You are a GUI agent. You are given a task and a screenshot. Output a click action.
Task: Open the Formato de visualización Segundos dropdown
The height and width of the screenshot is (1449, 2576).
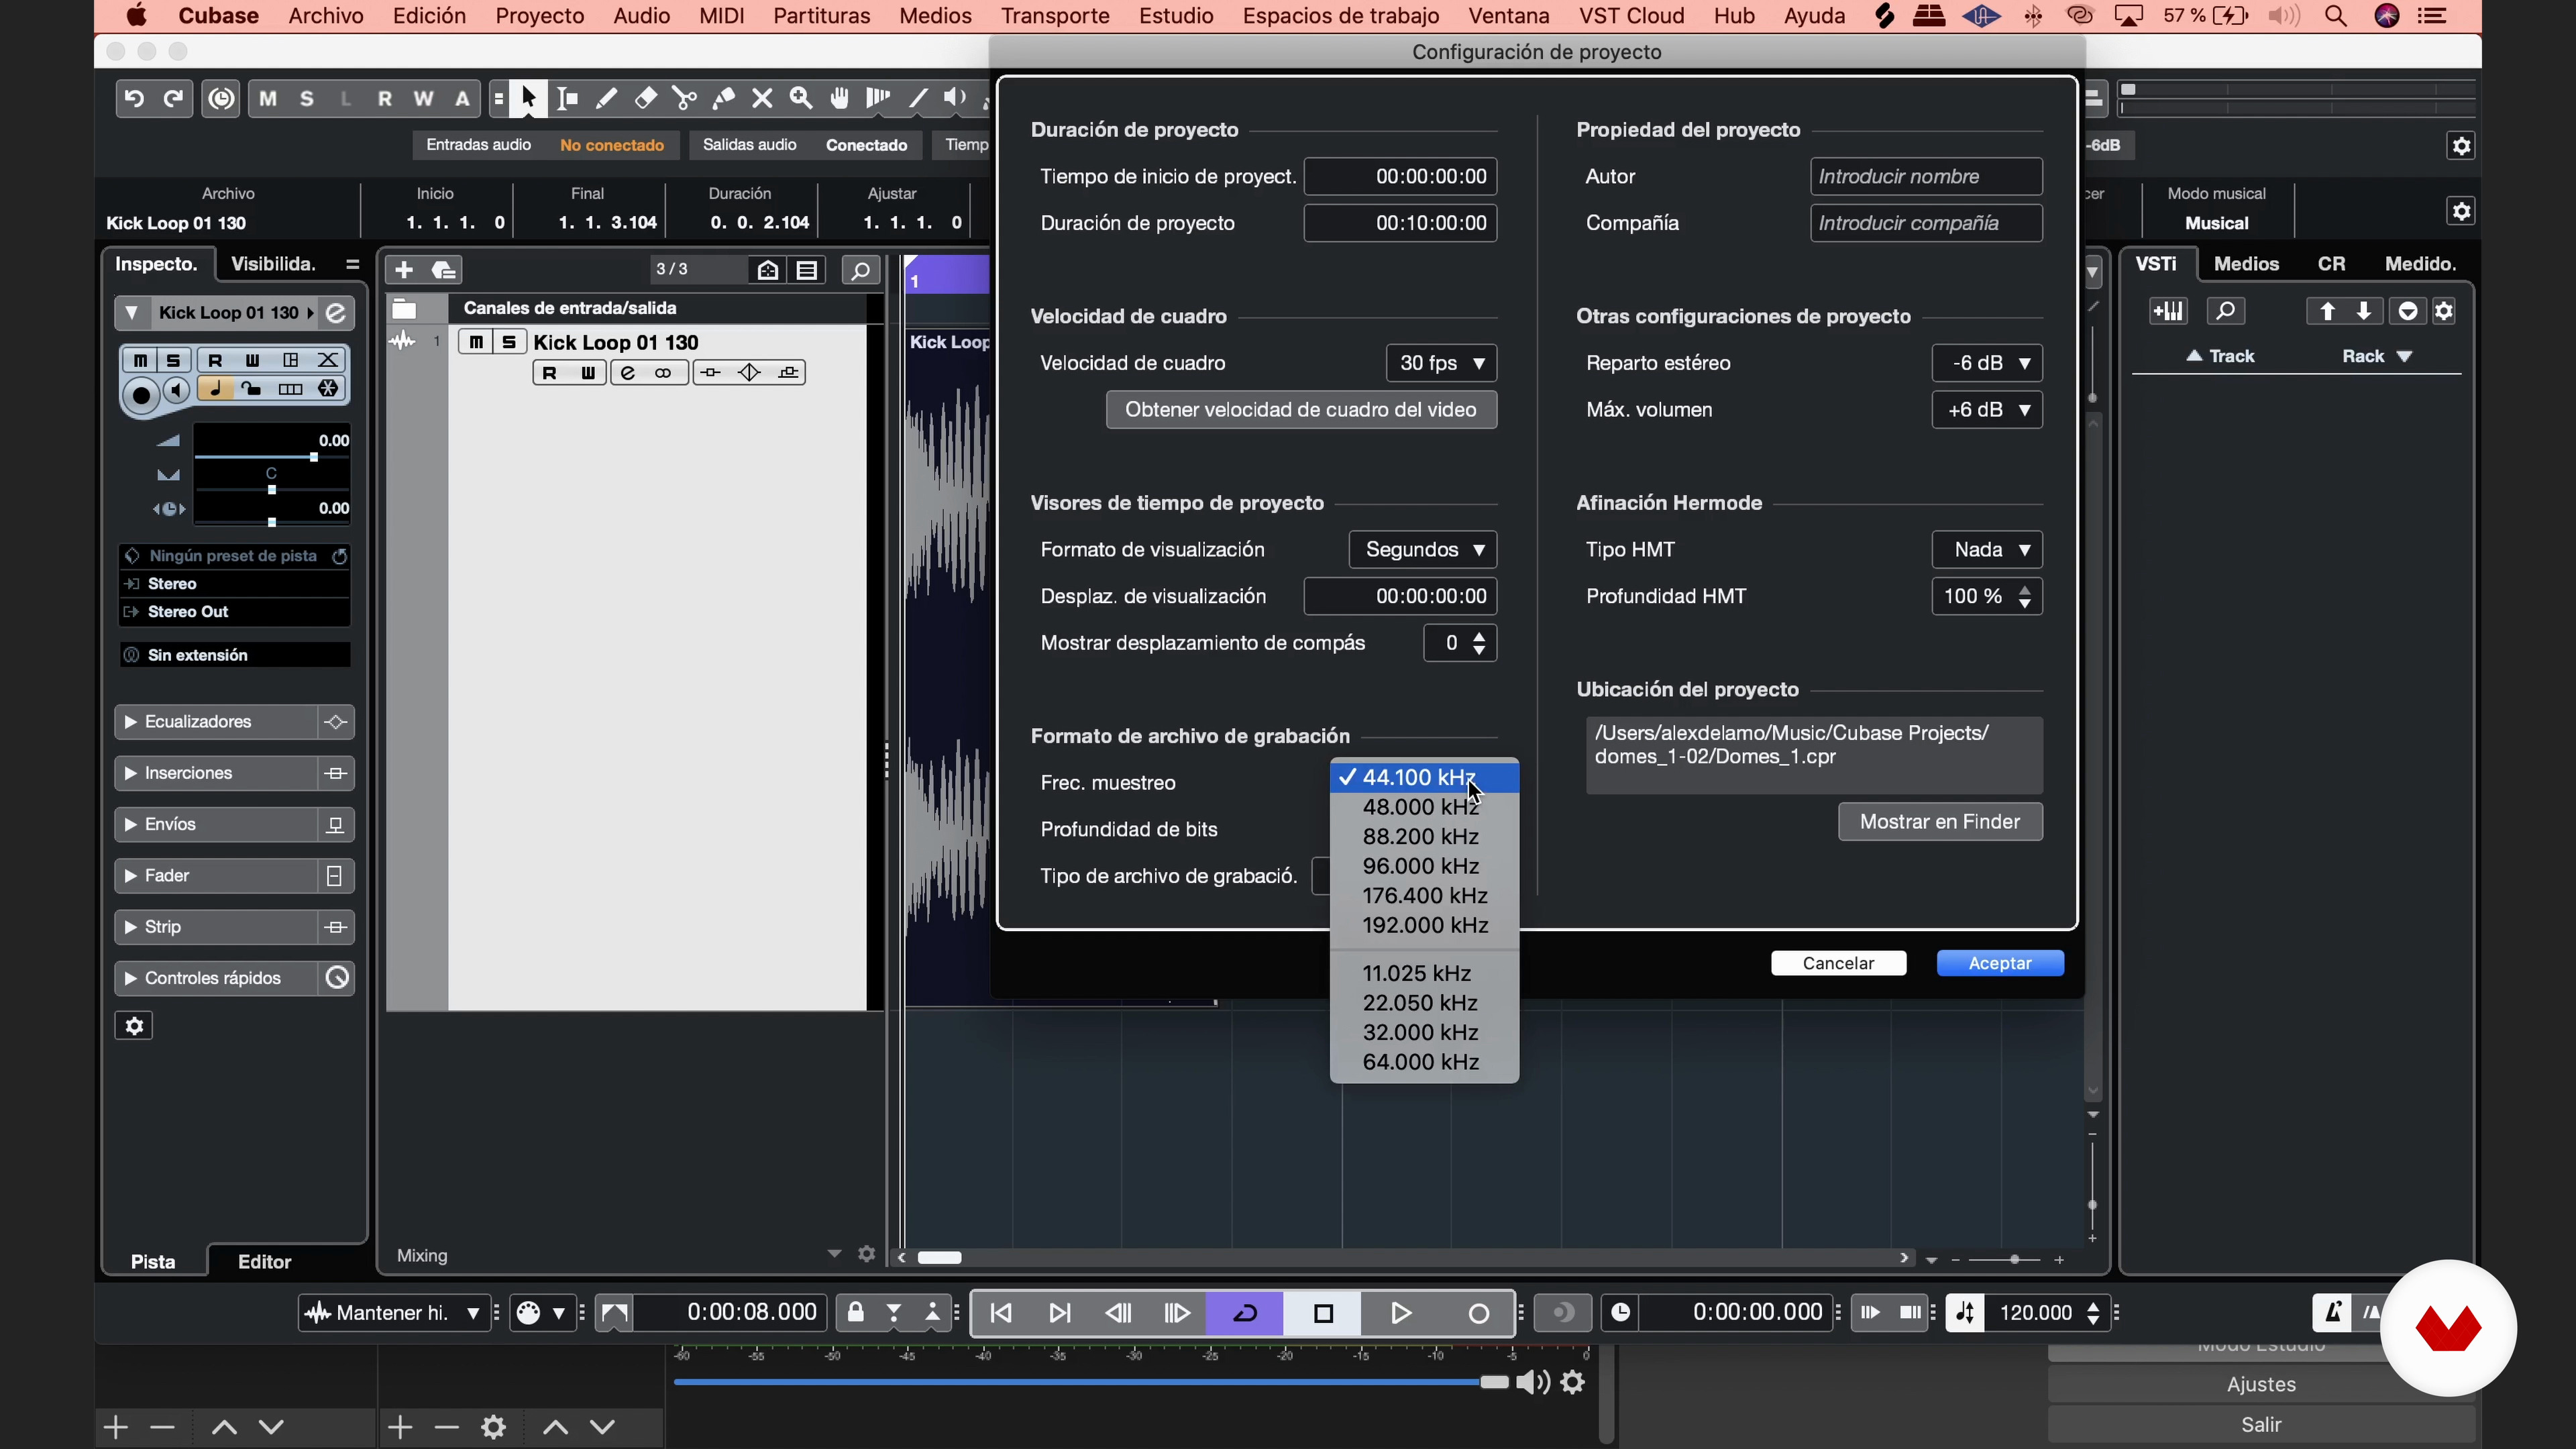(1422, 550)
